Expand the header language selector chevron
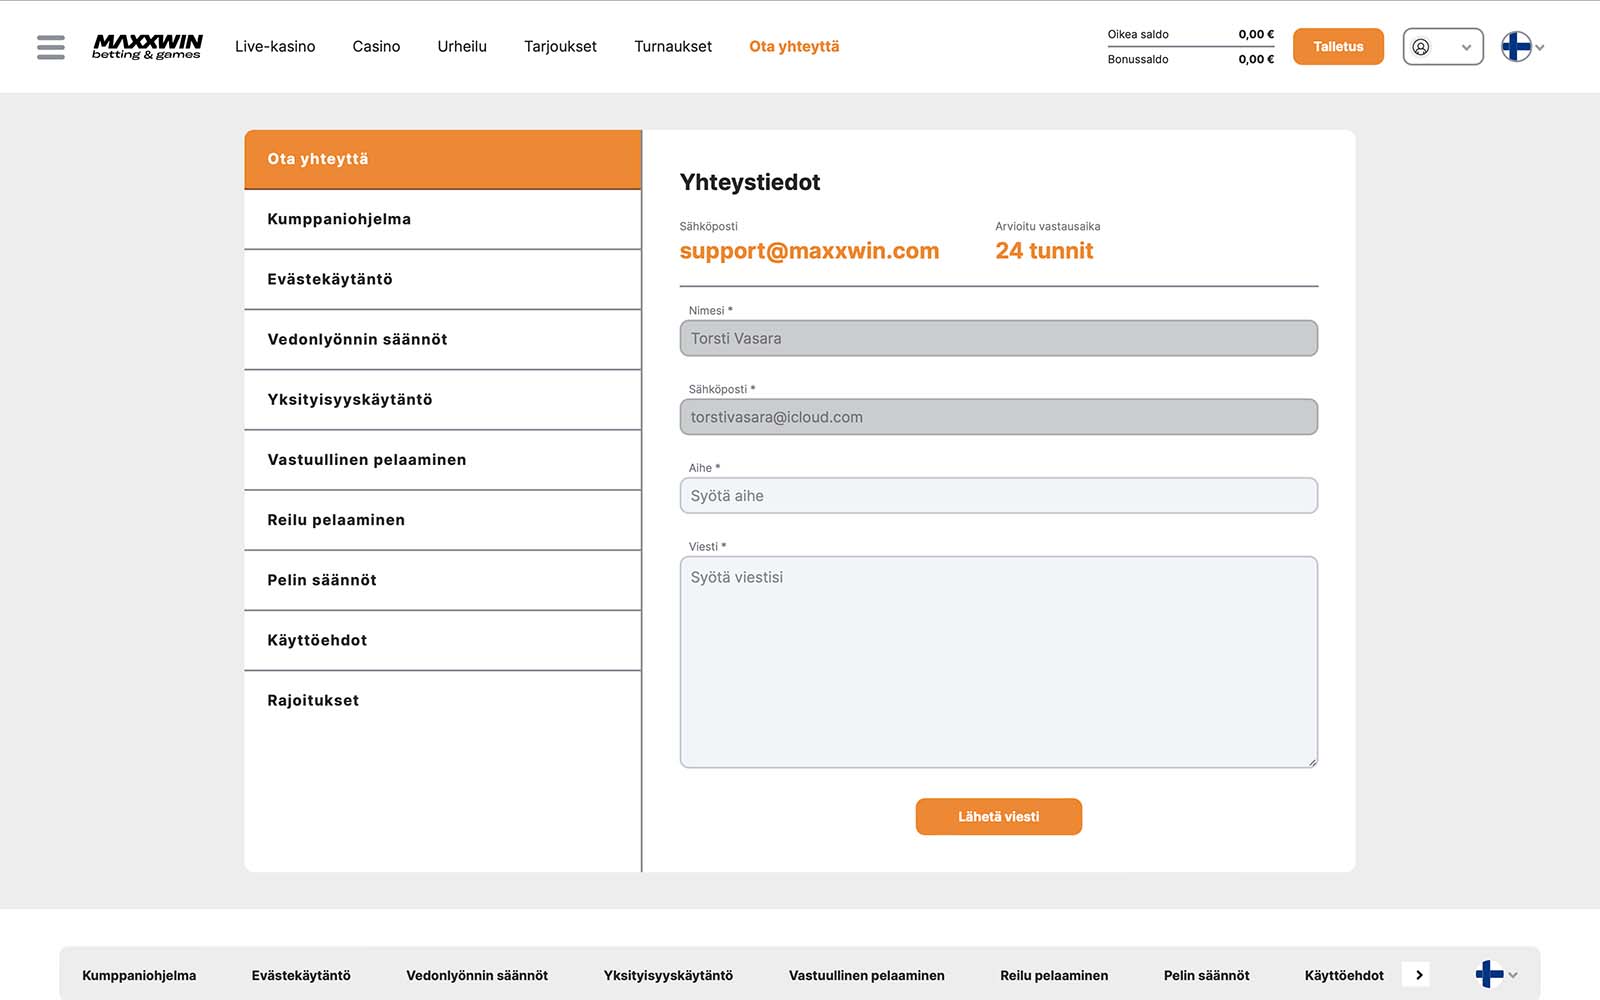The image size is (1600, 1000). tap(1540, 48)
